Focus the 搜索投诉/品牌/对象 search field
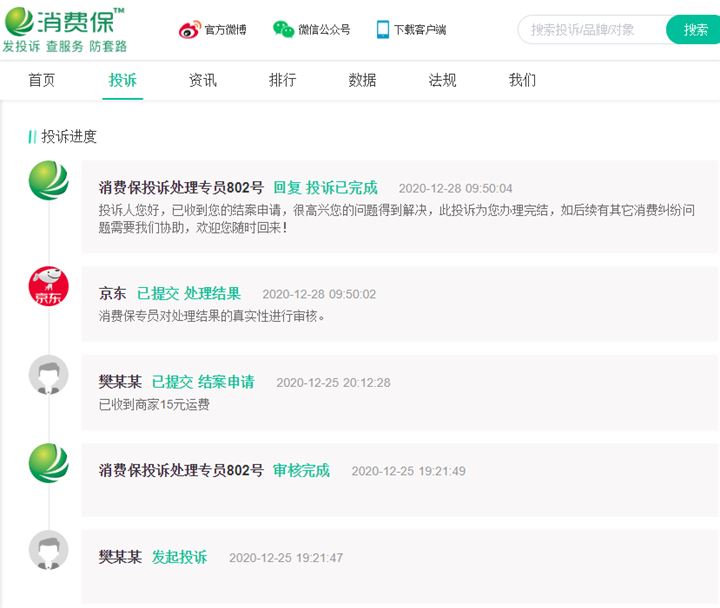Screen dimensions: 720x608 pos(592,30)
